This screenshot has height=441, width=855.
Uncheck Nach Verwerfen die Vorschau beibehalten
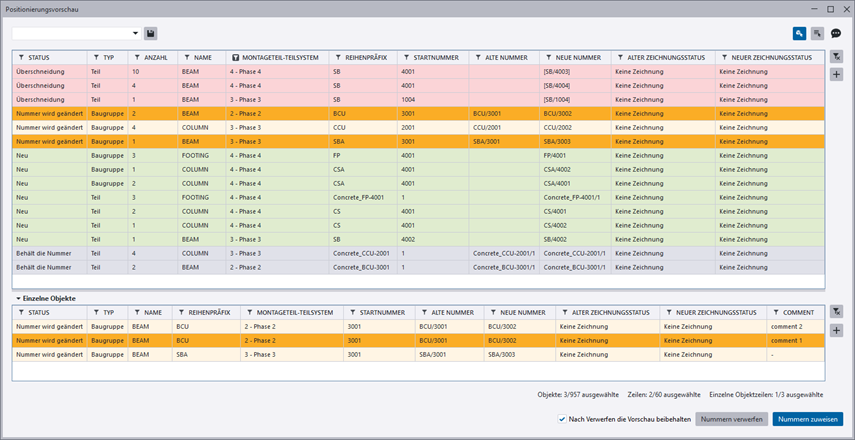[562, 419]
